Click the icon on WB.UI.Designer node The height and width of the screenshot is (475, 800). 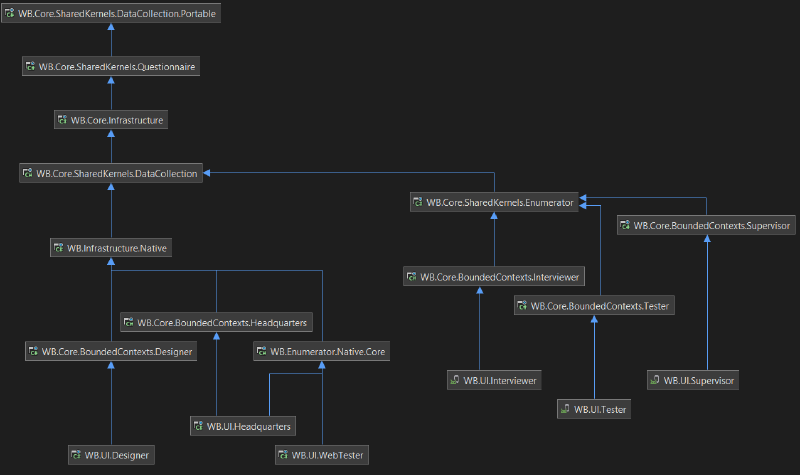click(75, 456)
